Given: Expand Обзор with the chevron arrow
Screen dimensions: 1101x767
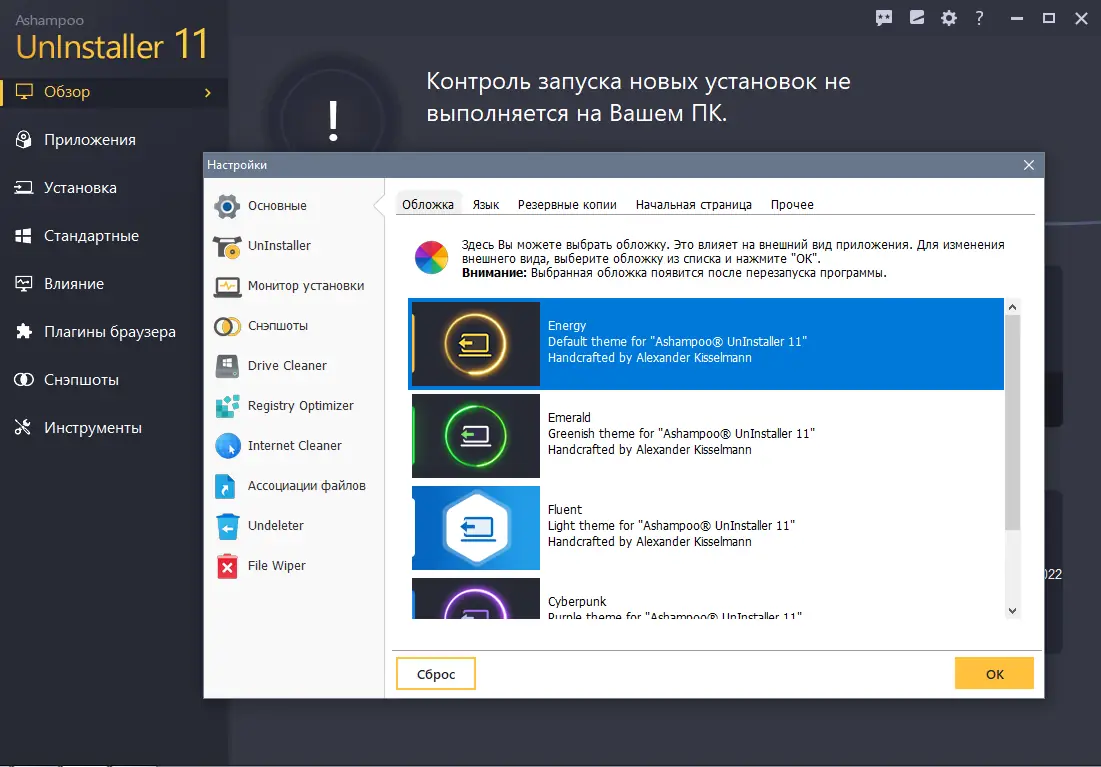Looking at the screenshot, I should [x=208, y=93].
